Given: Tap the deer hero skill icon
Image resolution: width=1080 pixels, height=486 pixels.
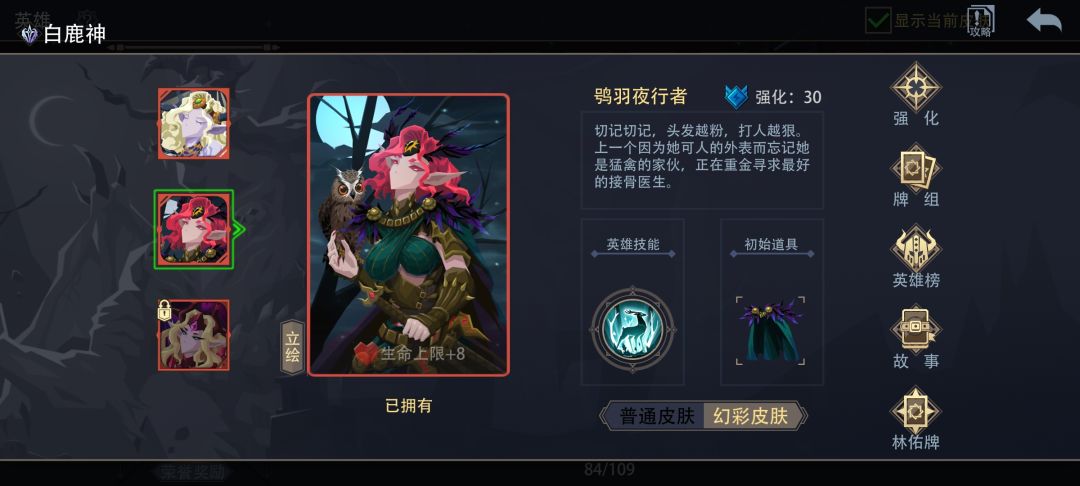Looking at the screenshot, I should point(632,330).
